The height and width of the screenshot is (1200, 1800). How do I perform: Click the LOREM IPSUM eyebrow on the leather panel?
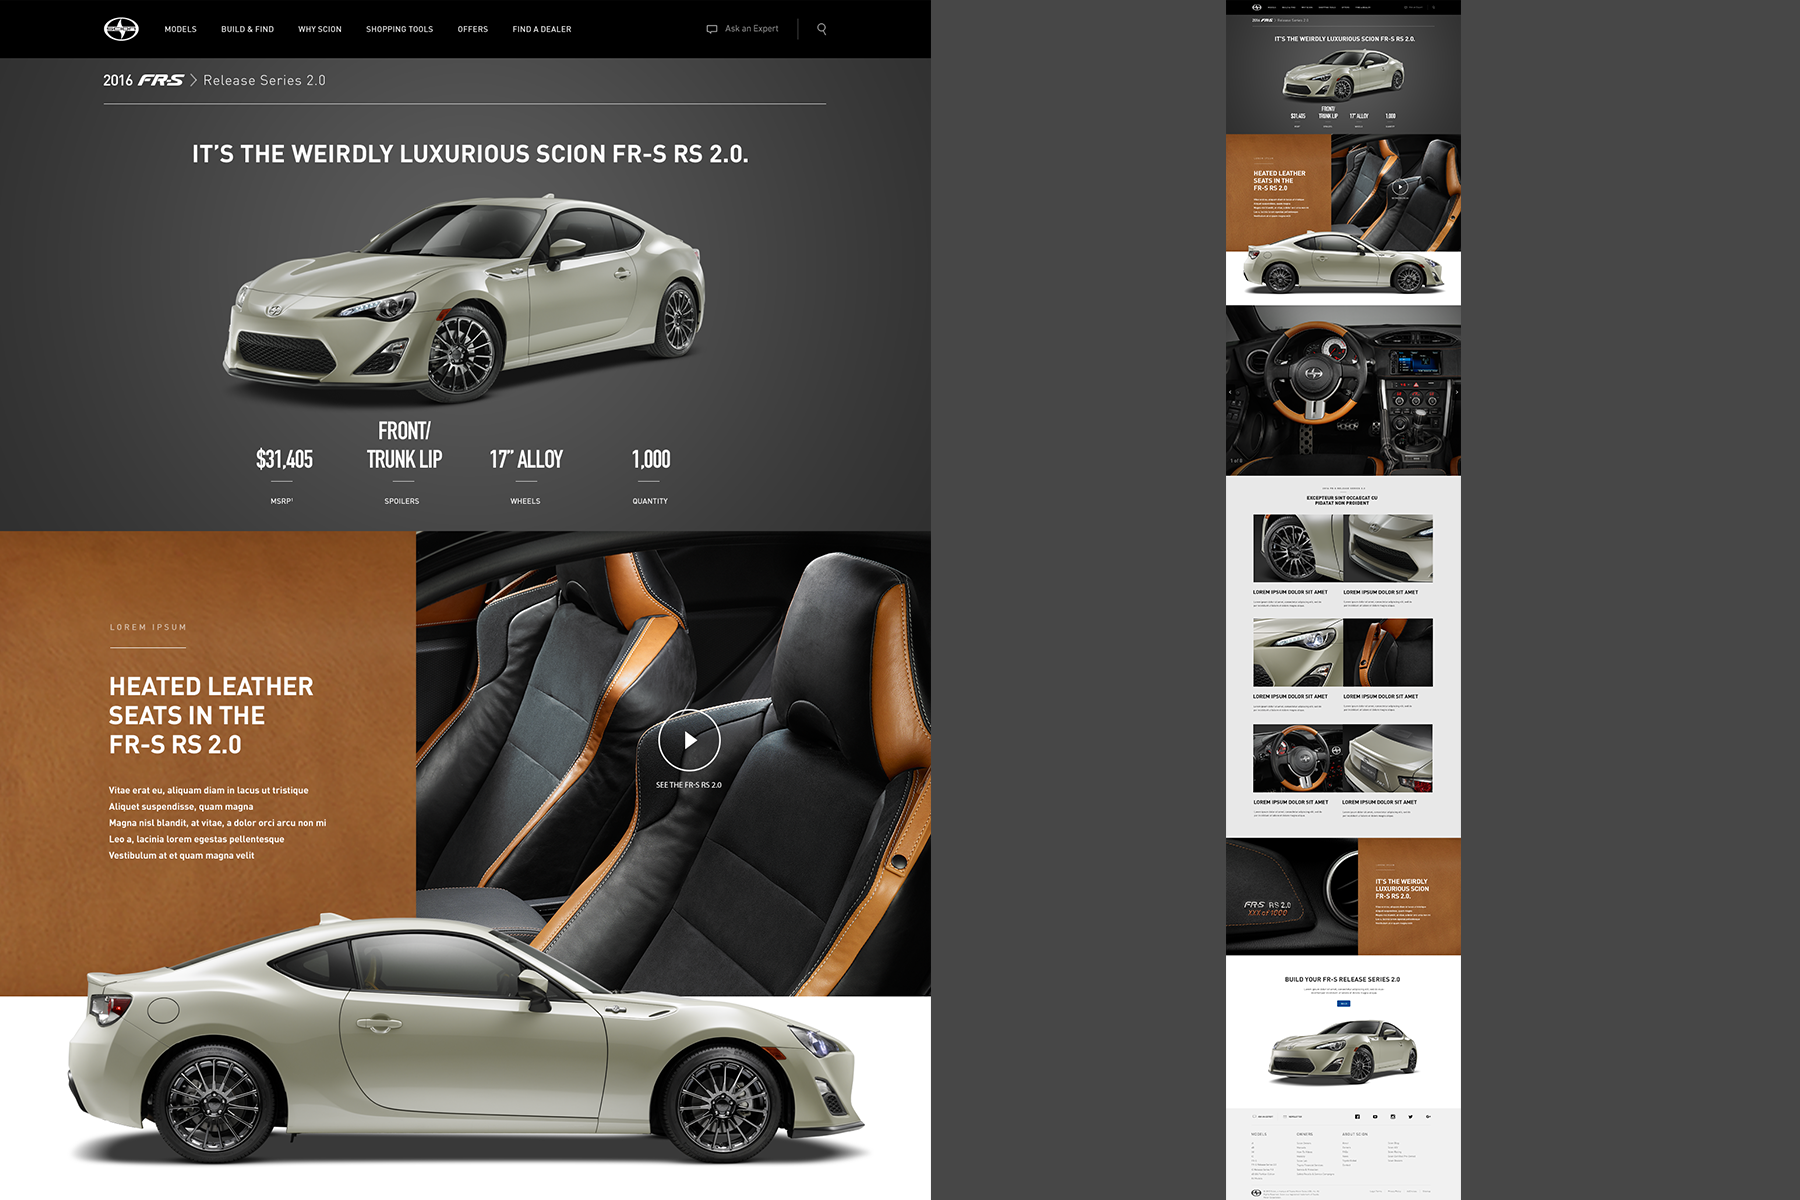tap(148, 627)
